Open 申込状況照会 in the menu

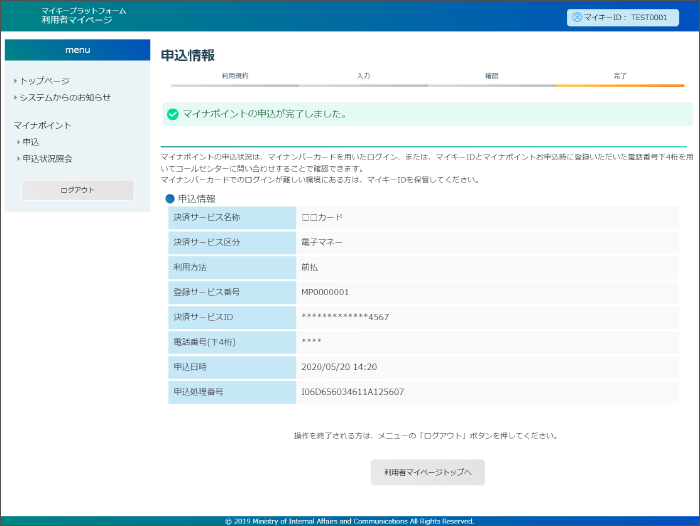pos(47,159)
